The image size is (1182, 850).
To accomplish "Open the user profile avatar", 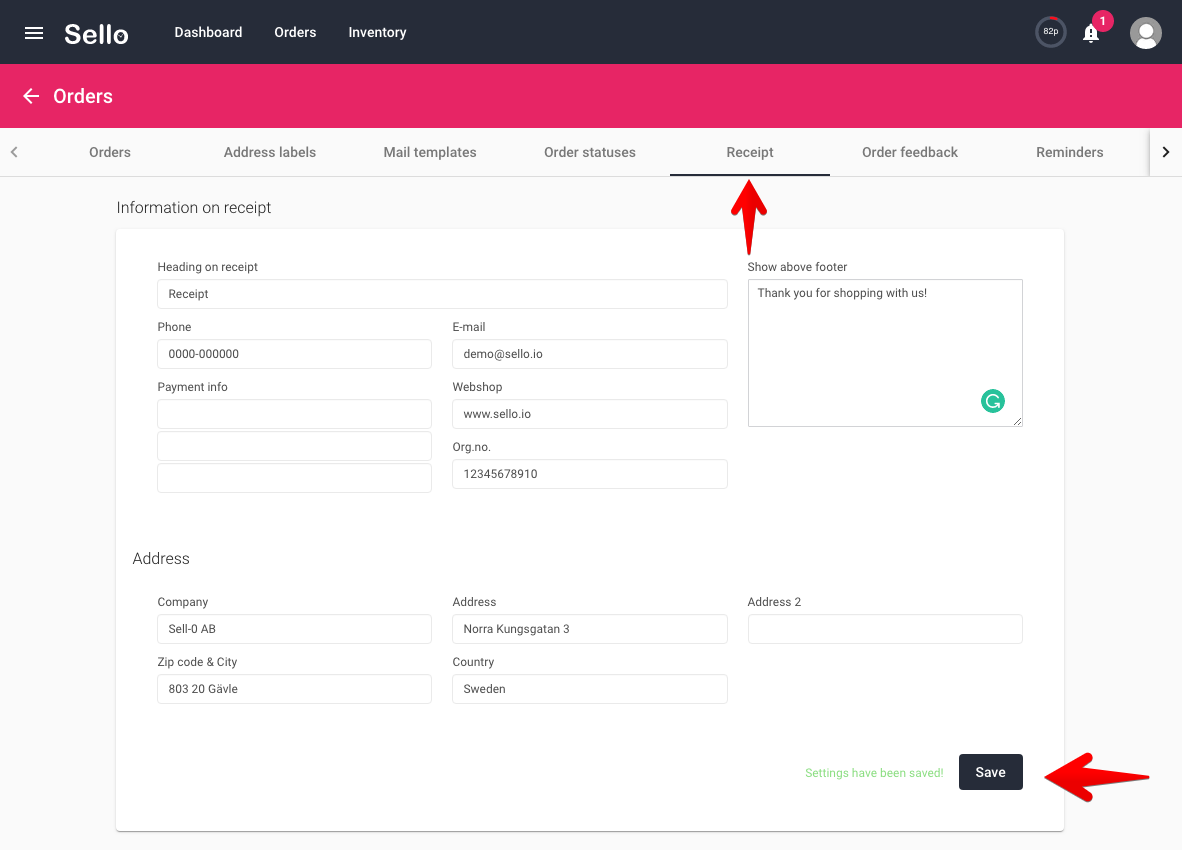I will [x=1145, y=32].
